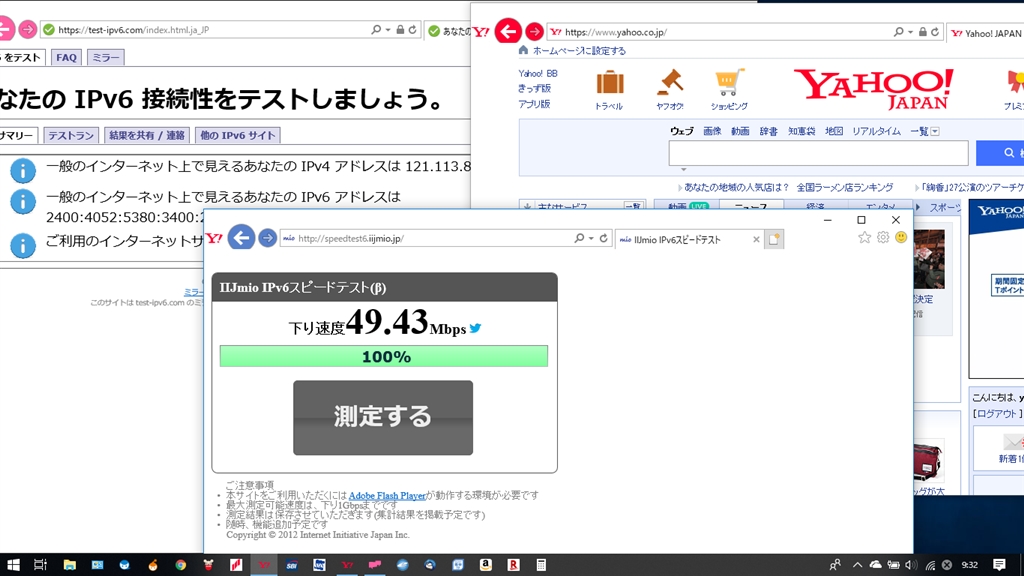Focus the Yahoo web search input box
The width and height of the screenshot is (1024, 576).
(x=818, y=153)
